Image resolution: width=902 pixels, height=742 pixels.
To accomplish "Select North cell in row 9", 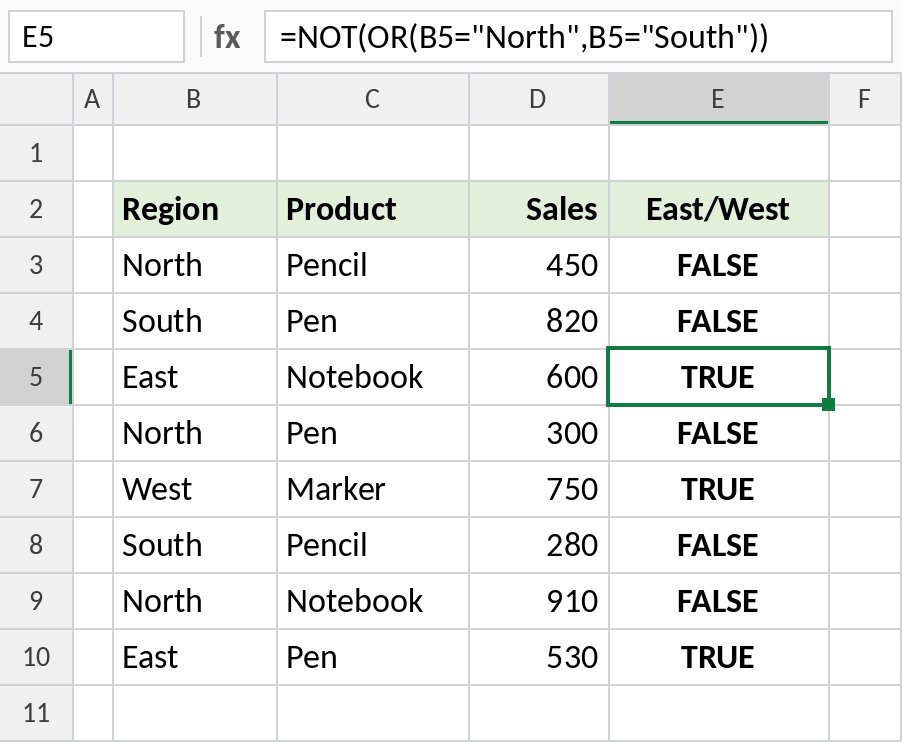I will tap(195, 601).
